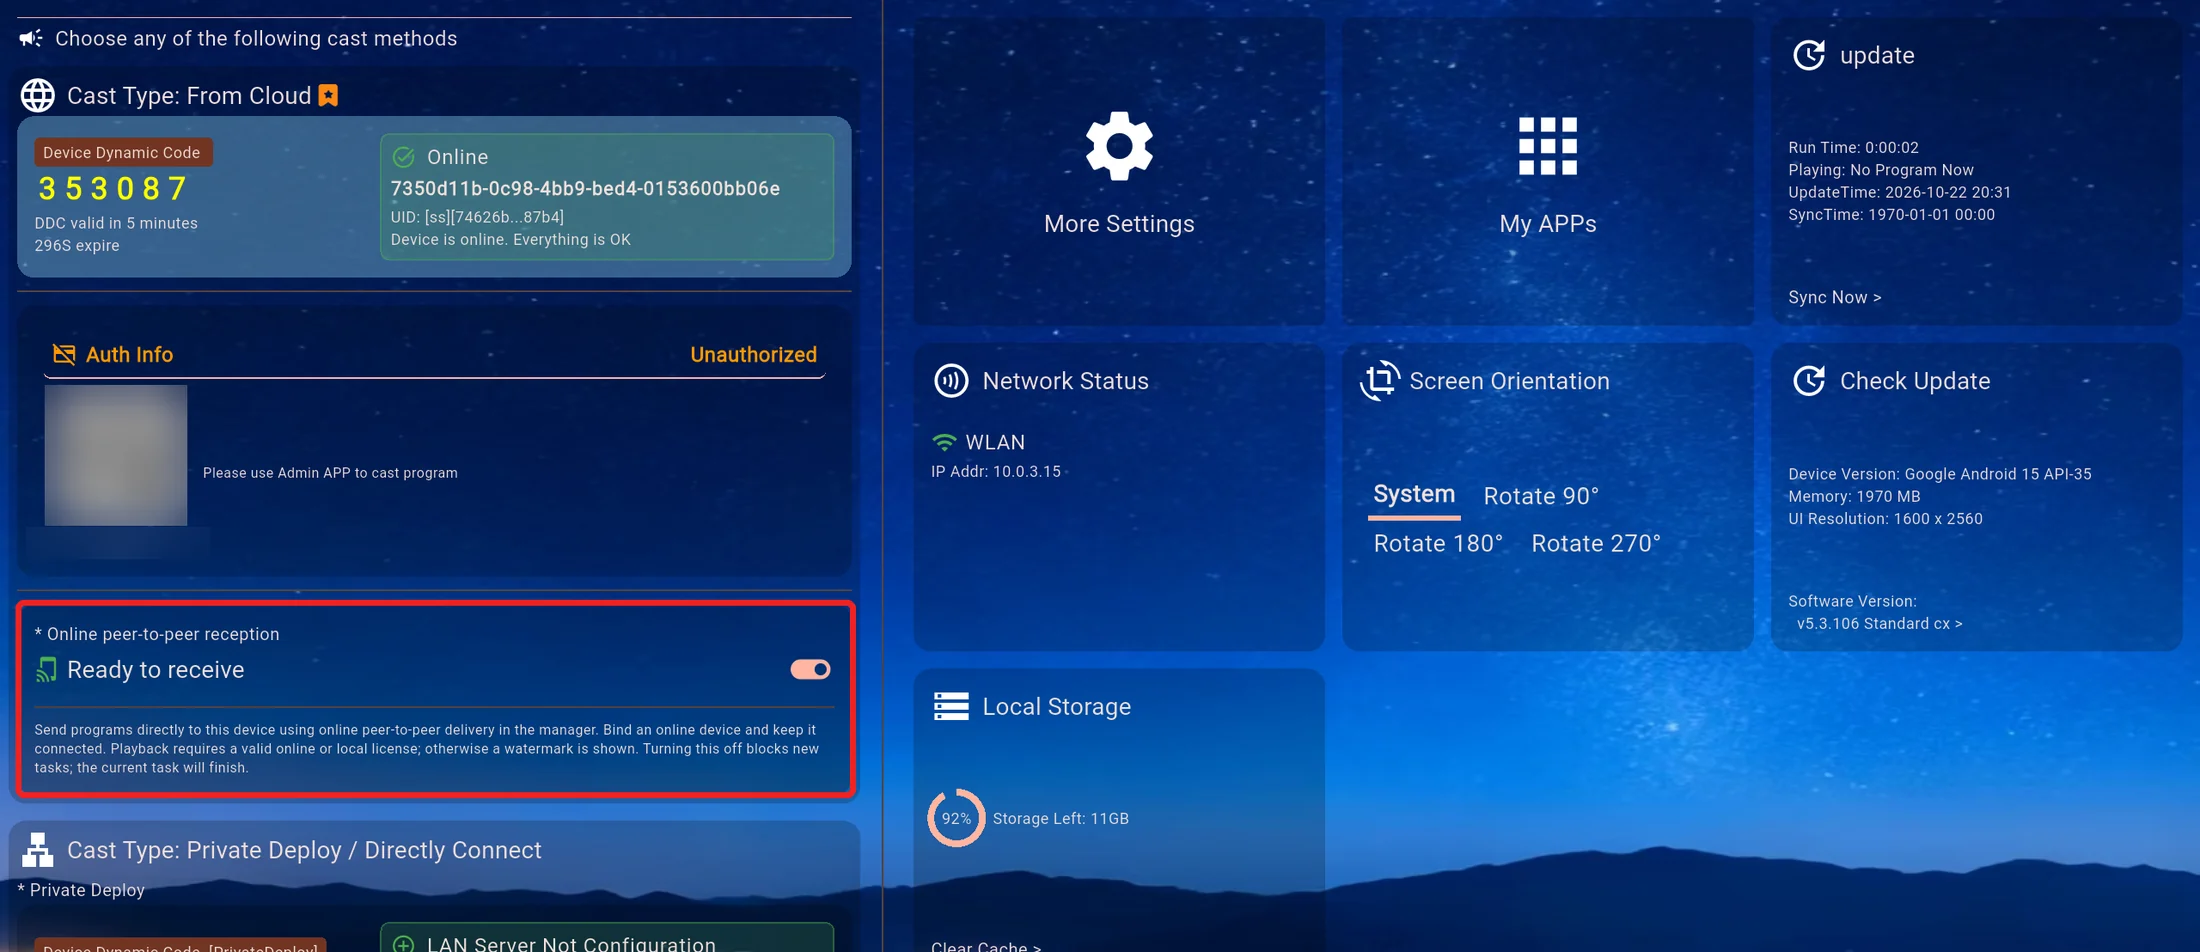Click the 296S expire countdown text

[77, 245]
